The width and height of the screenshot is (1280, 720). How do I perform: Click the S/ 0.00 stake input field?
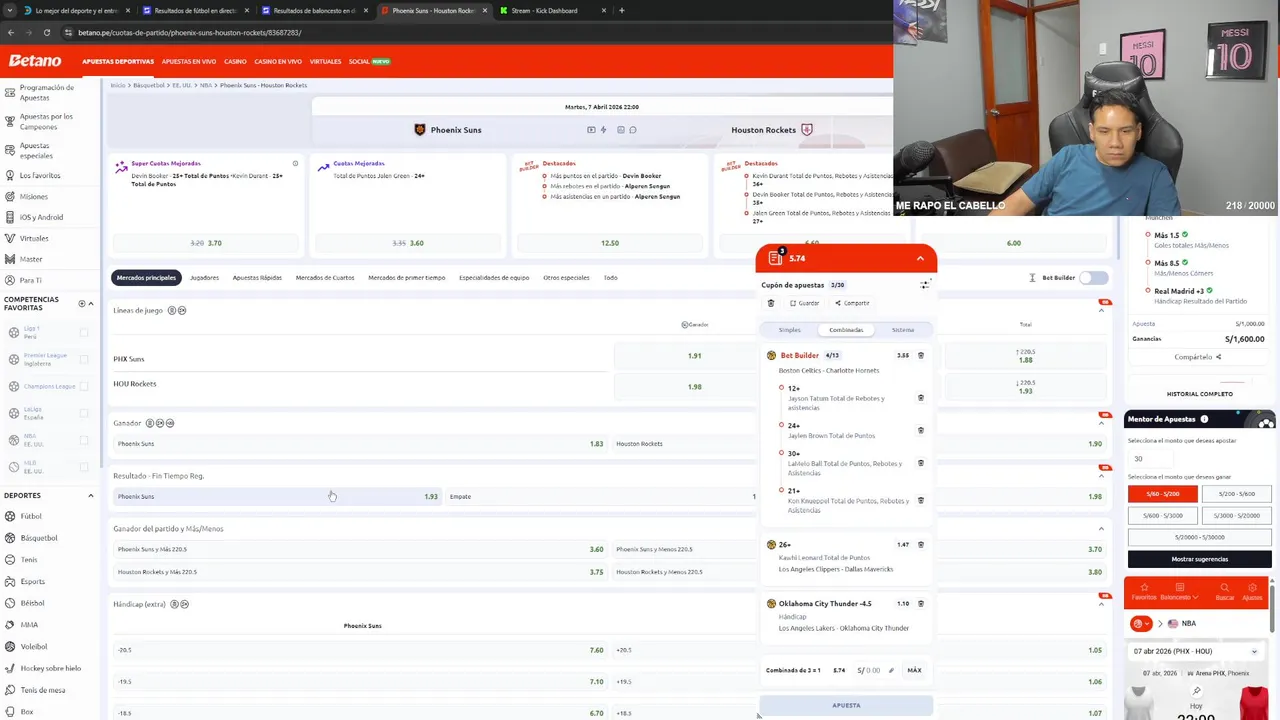pyautogui.click(x=875, y=670)
